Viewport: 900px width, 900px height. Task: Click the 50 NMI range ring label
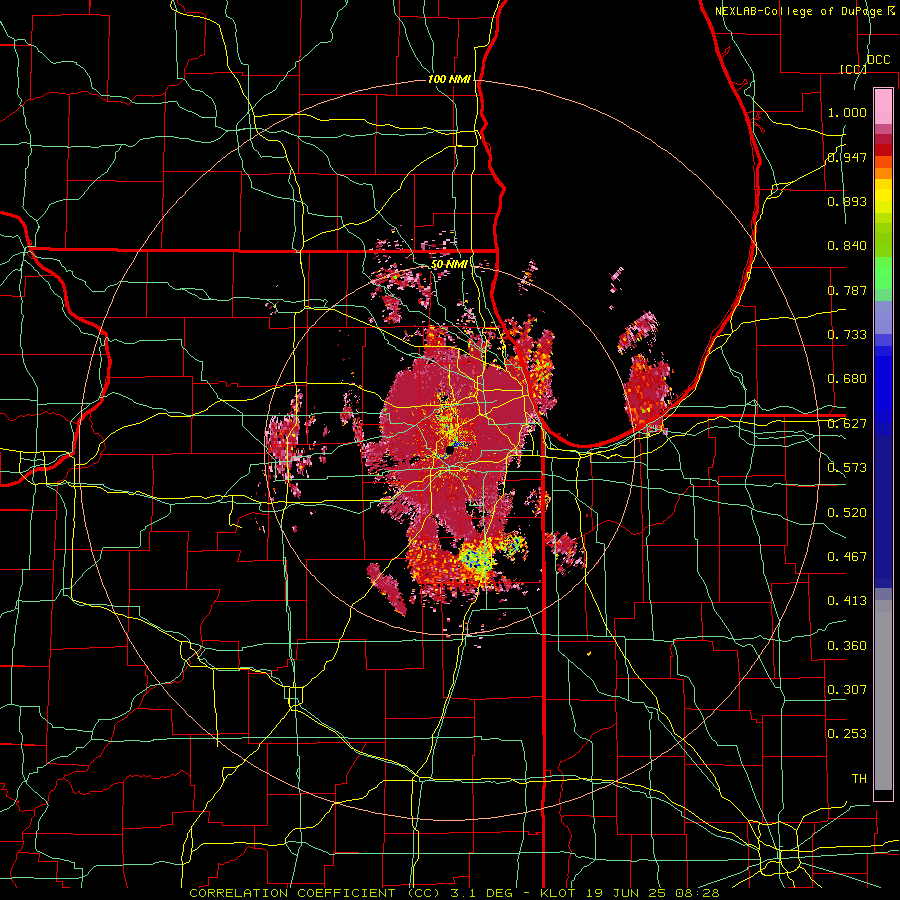pyautogui.click(x=449, y=265)
